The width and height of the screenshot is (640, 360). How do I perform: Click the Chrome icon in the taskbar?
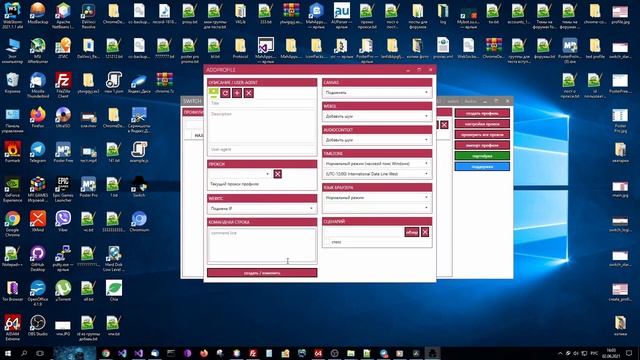106,353
